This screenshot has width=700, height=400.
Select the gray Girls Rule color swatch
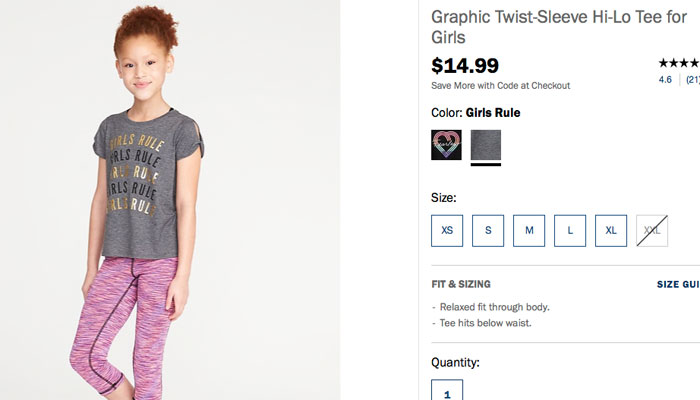(486, 146)
